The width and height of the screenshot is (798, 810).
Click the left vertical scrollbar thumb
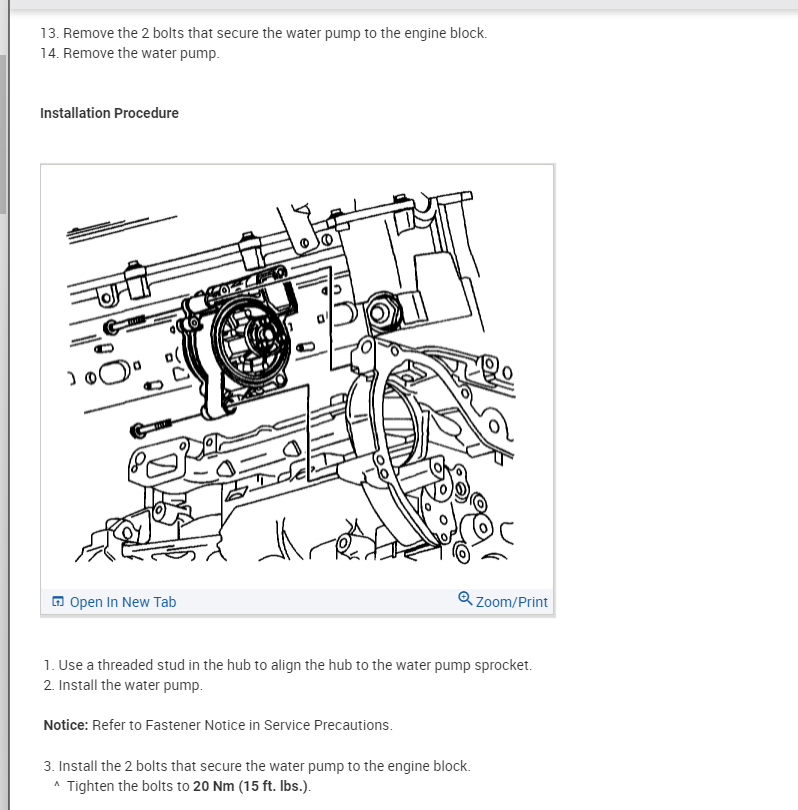coord(3,134)
